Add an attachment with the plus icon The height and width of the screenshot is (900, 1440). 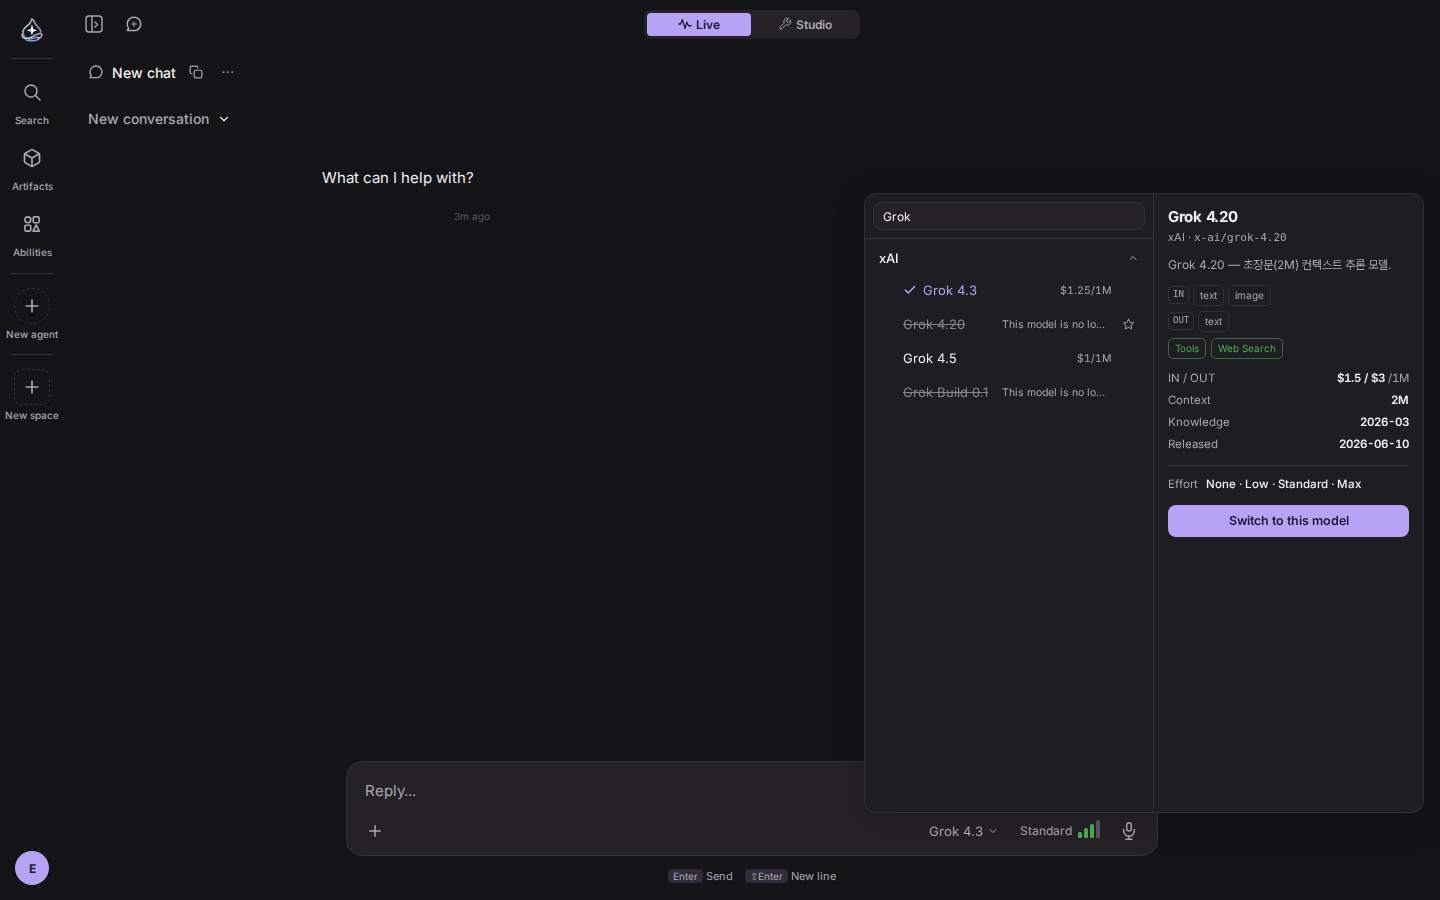click(375, 831)
